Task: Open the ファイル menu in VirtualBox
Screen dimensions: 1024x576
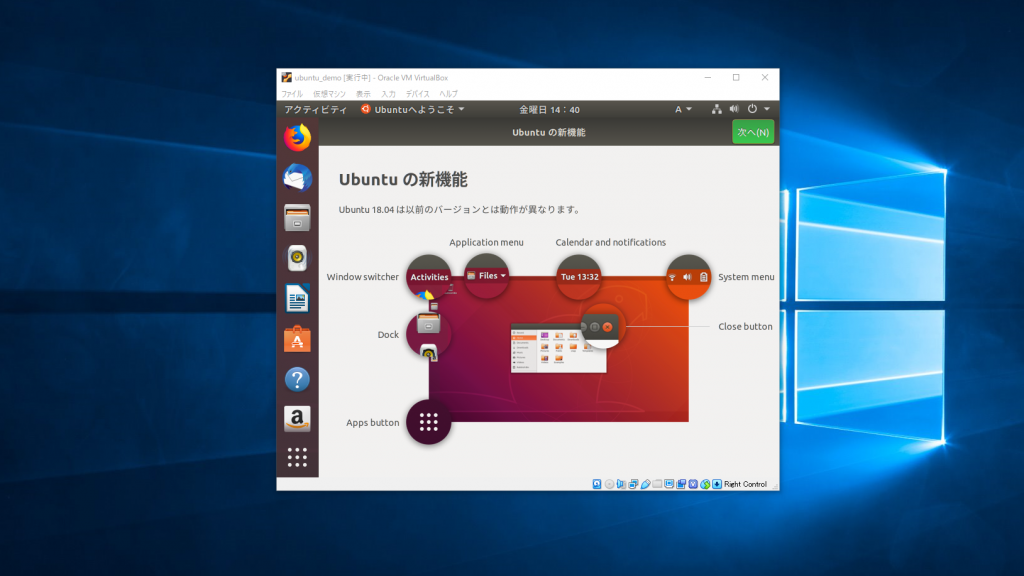Action: click(291, 93)
